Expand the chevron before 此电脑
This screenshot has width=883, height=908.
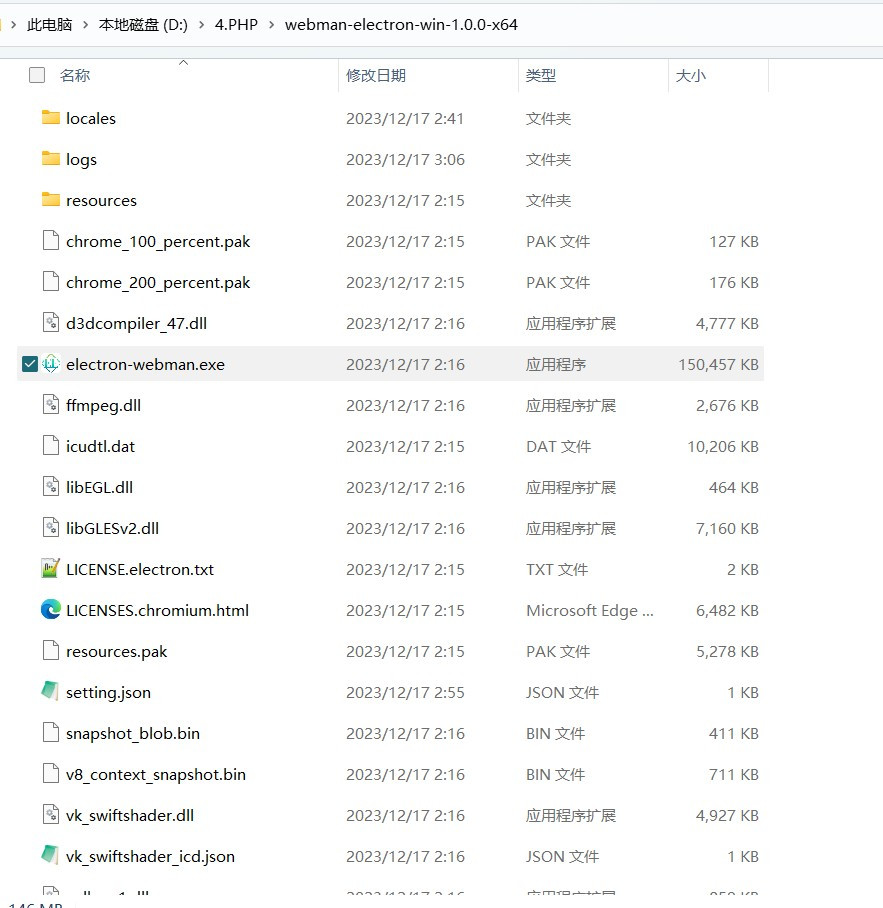(13, 25)
